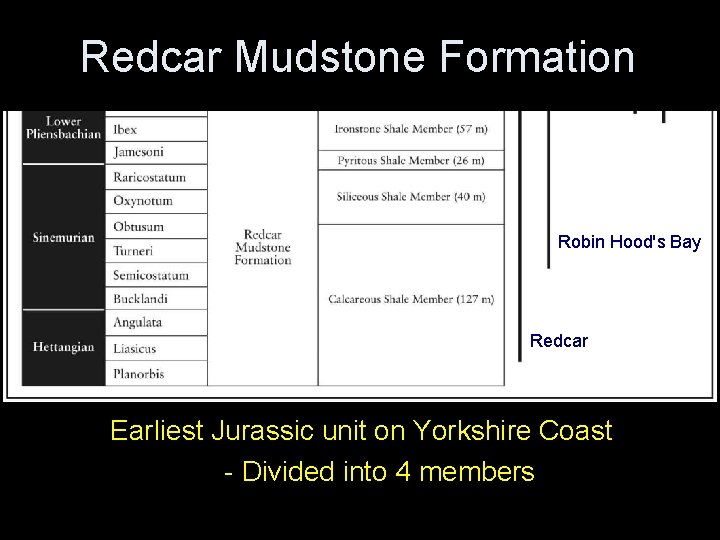Click the 'Turneri' zone row
This screenshot has height=540, width=720.
pyautogui.click(x=156, y=251)
